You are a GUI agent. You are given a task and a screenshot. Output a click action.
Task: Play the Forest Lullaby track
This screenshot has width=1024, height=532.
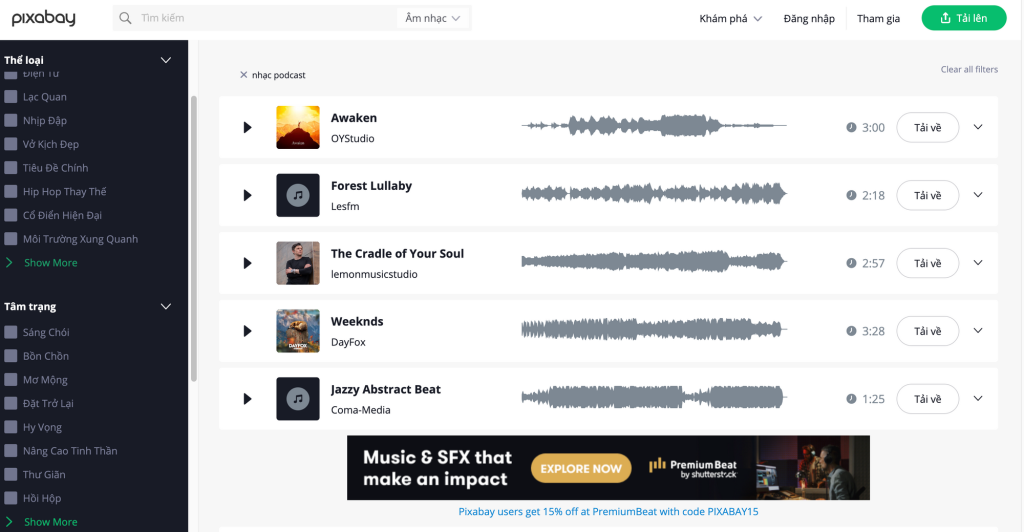(247, 195)
